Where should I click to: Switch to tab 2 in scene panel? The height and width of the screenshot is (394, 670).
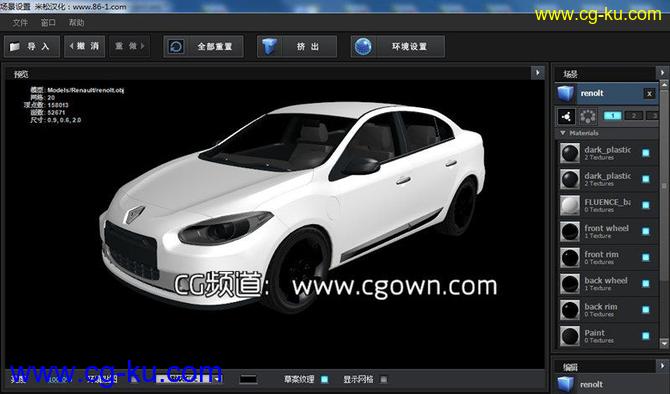pos(633,116)
